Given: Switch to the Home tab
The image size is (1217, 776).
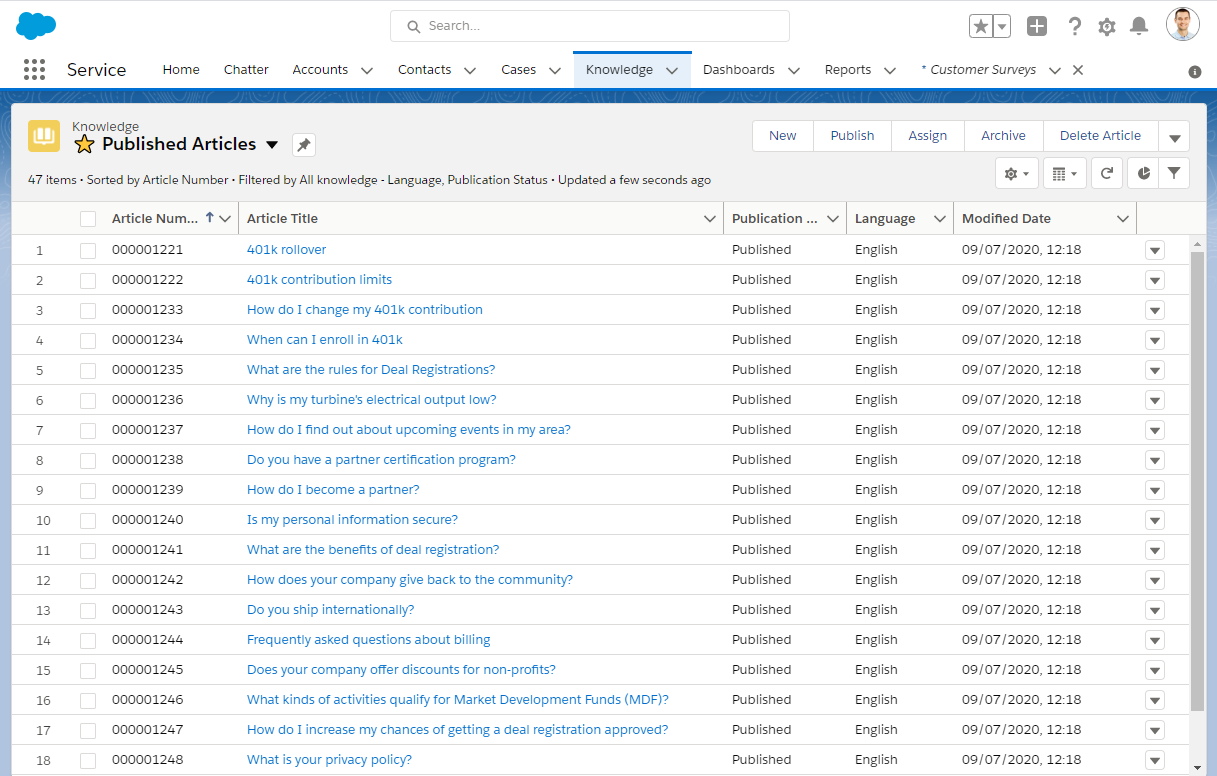Looking at the screenshot, I should [x=180, y=69].
